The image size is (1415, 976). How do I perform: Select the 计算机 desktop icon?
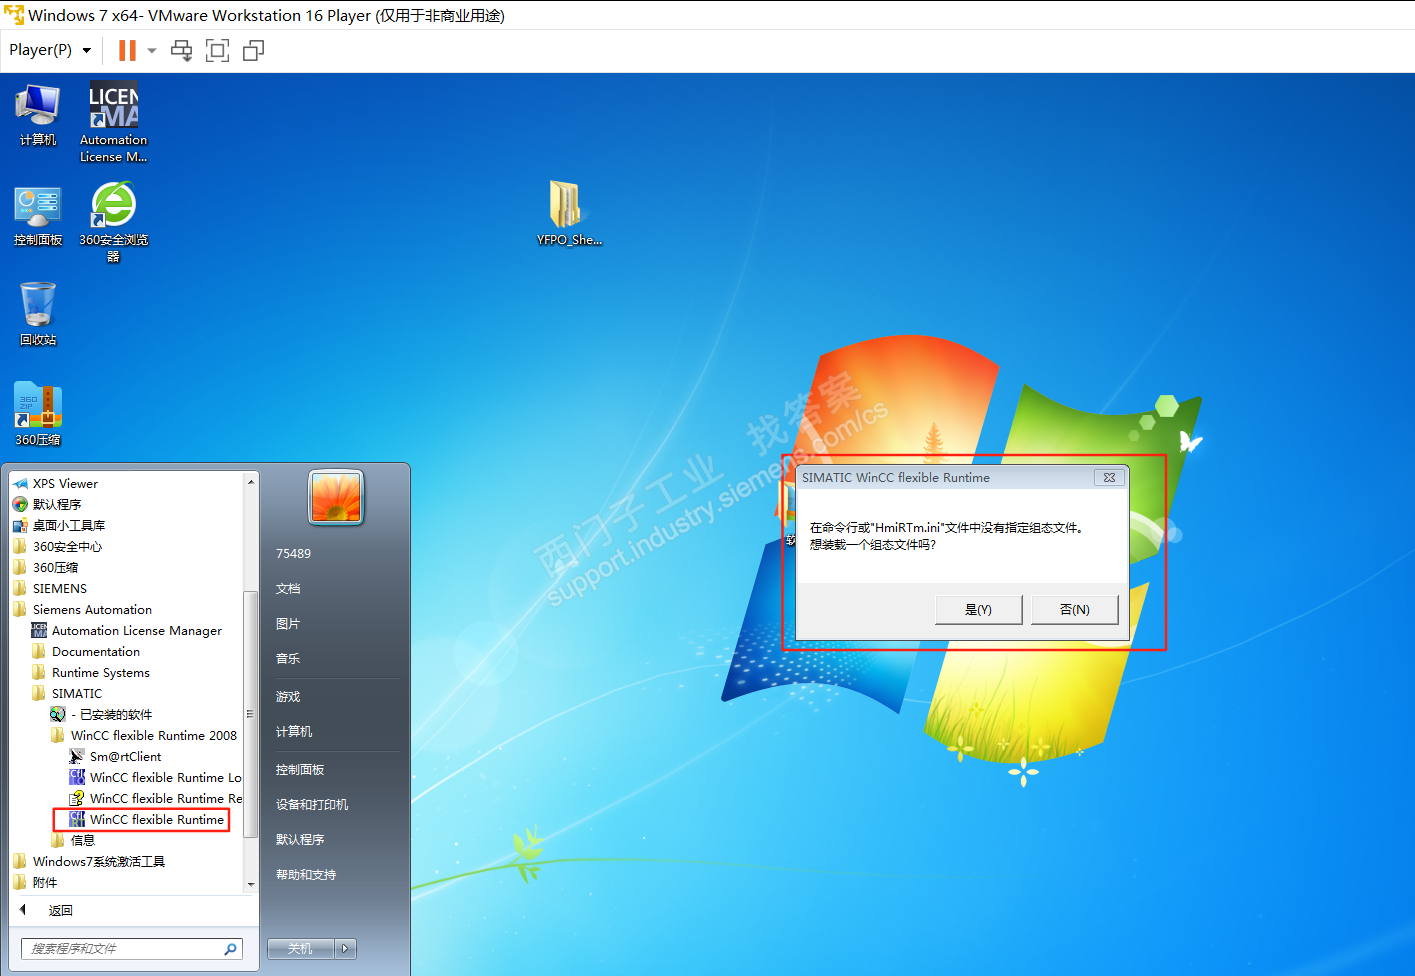(x=38, y=115)
